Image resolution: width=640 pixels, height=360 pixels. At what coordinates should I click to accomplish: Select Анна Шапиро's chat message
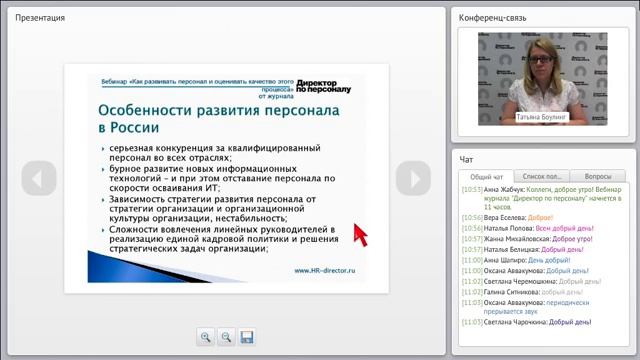pos(516,260)
